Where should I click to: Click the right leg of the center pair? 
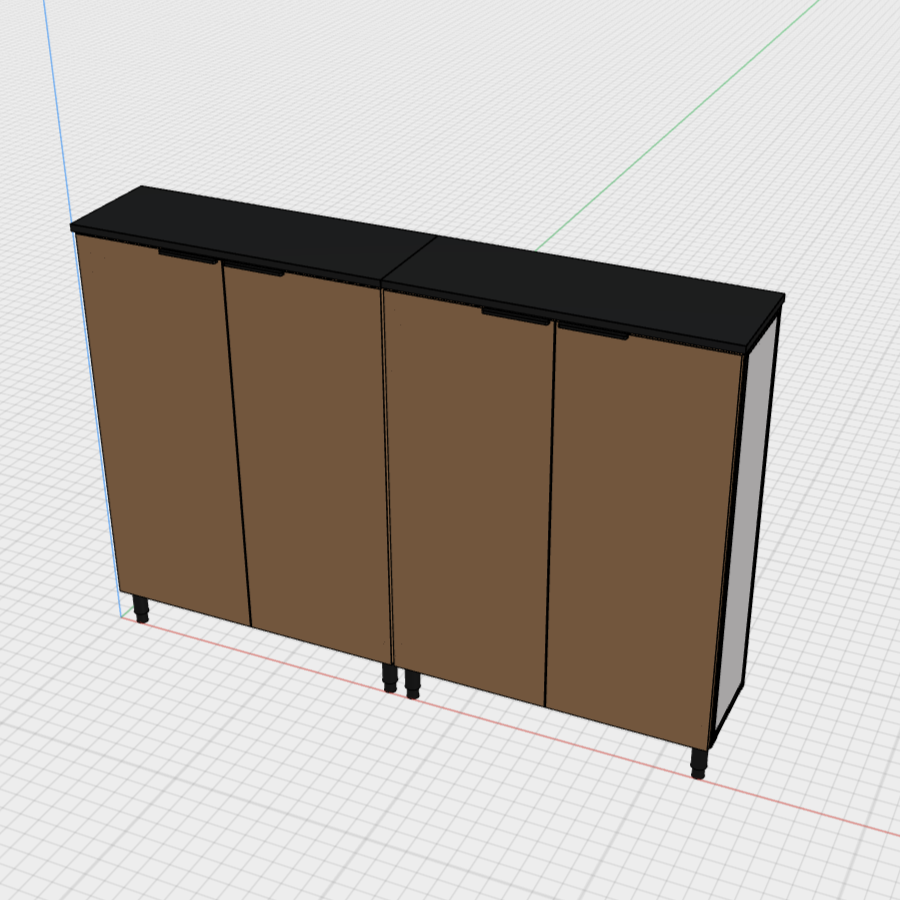[412, 685]
